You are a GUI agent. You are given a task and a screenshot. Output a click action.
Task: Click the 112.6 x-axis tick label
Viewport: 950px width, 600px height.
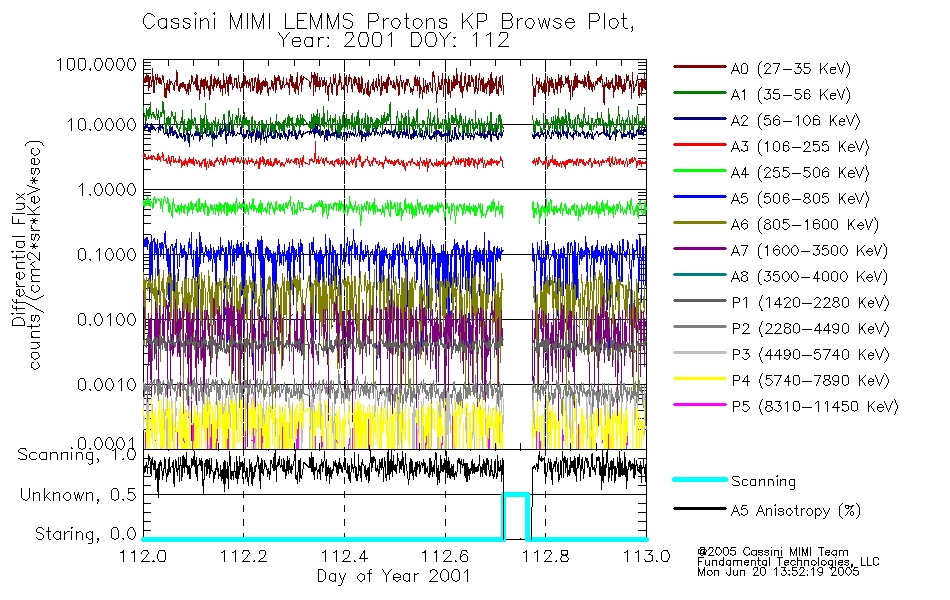coord(445,556)
